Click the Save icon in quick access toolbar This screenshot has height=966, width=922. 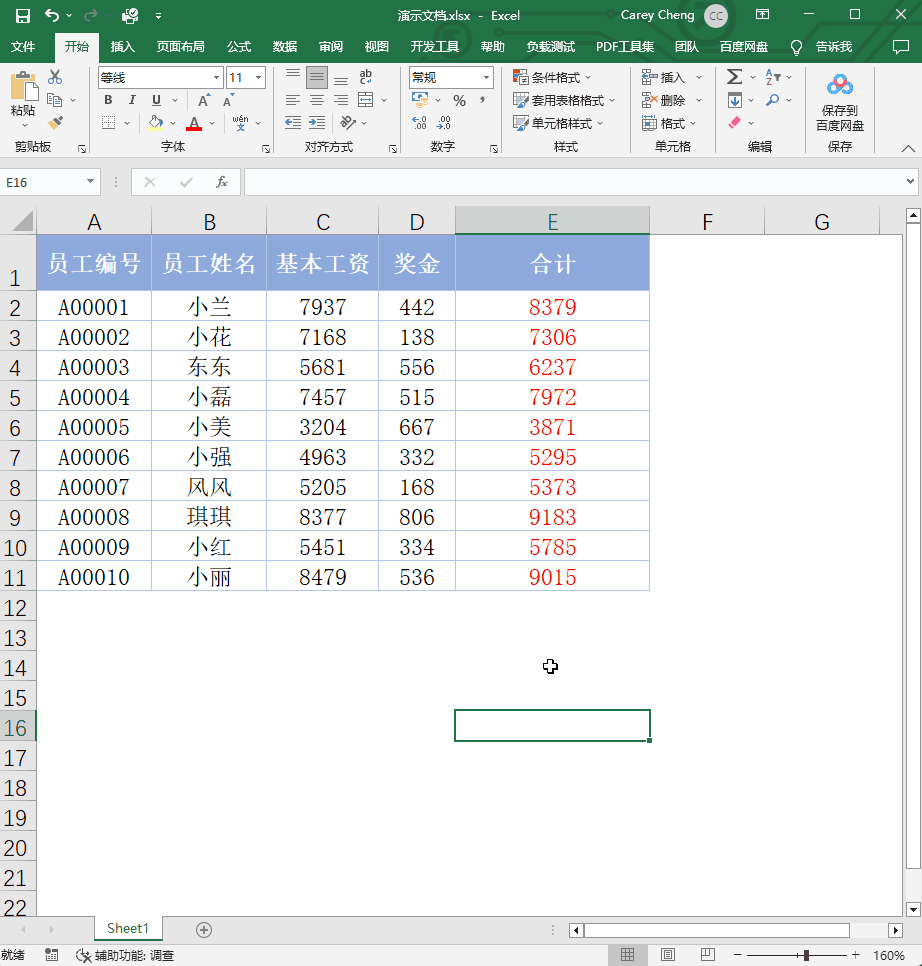[23, 15]
